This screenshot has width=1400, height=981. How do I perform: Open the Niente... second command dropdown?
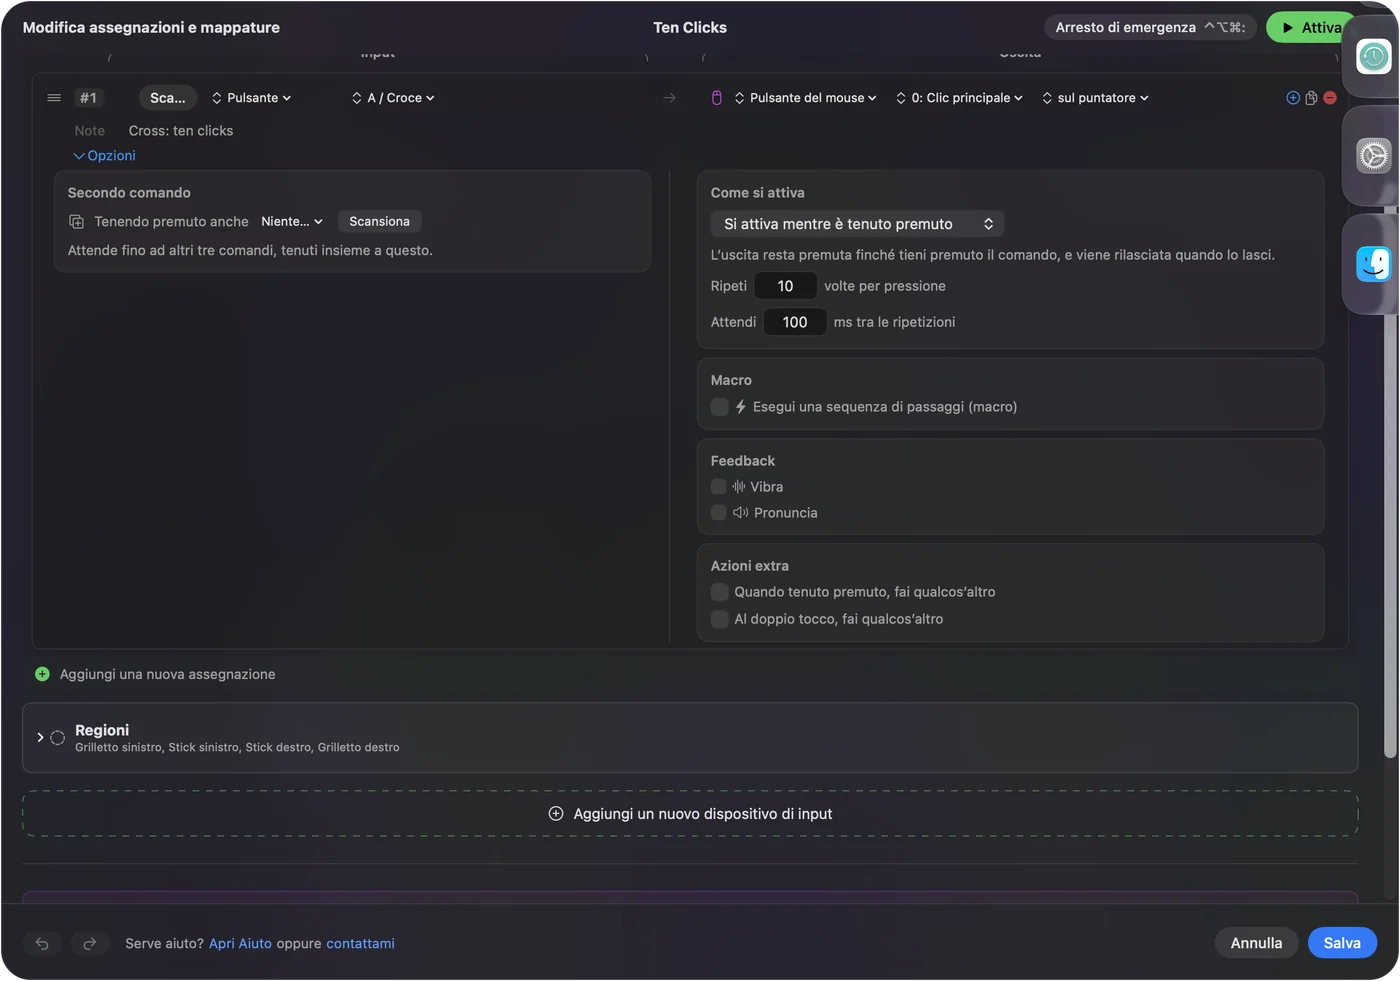point(292,222)
